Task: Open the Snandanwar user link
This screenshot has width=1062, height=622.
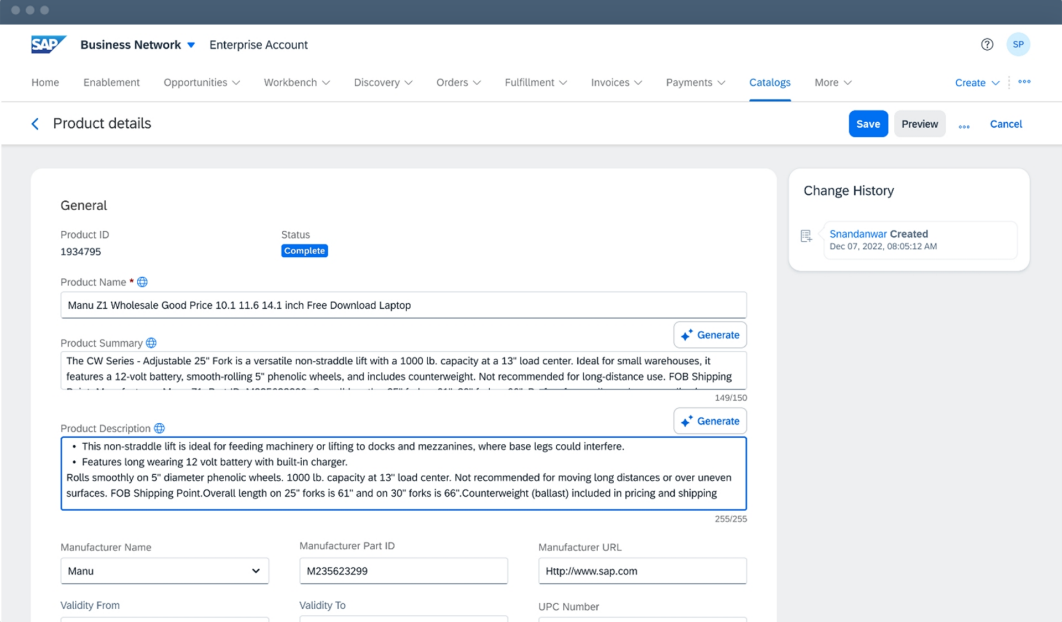Action: [858, 234]
